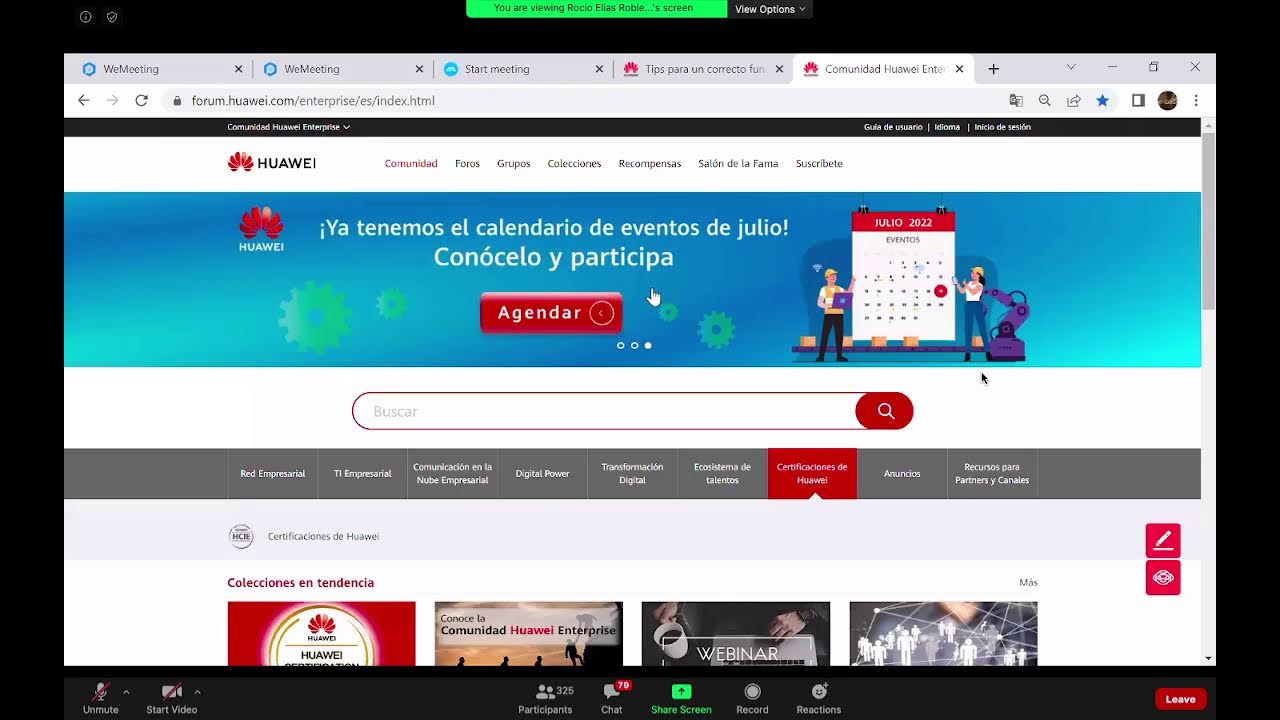The width and height of the screenshot is (1280, 720).
Task: Click Suscríbete in navigation
Action: [x=819, y=163]
